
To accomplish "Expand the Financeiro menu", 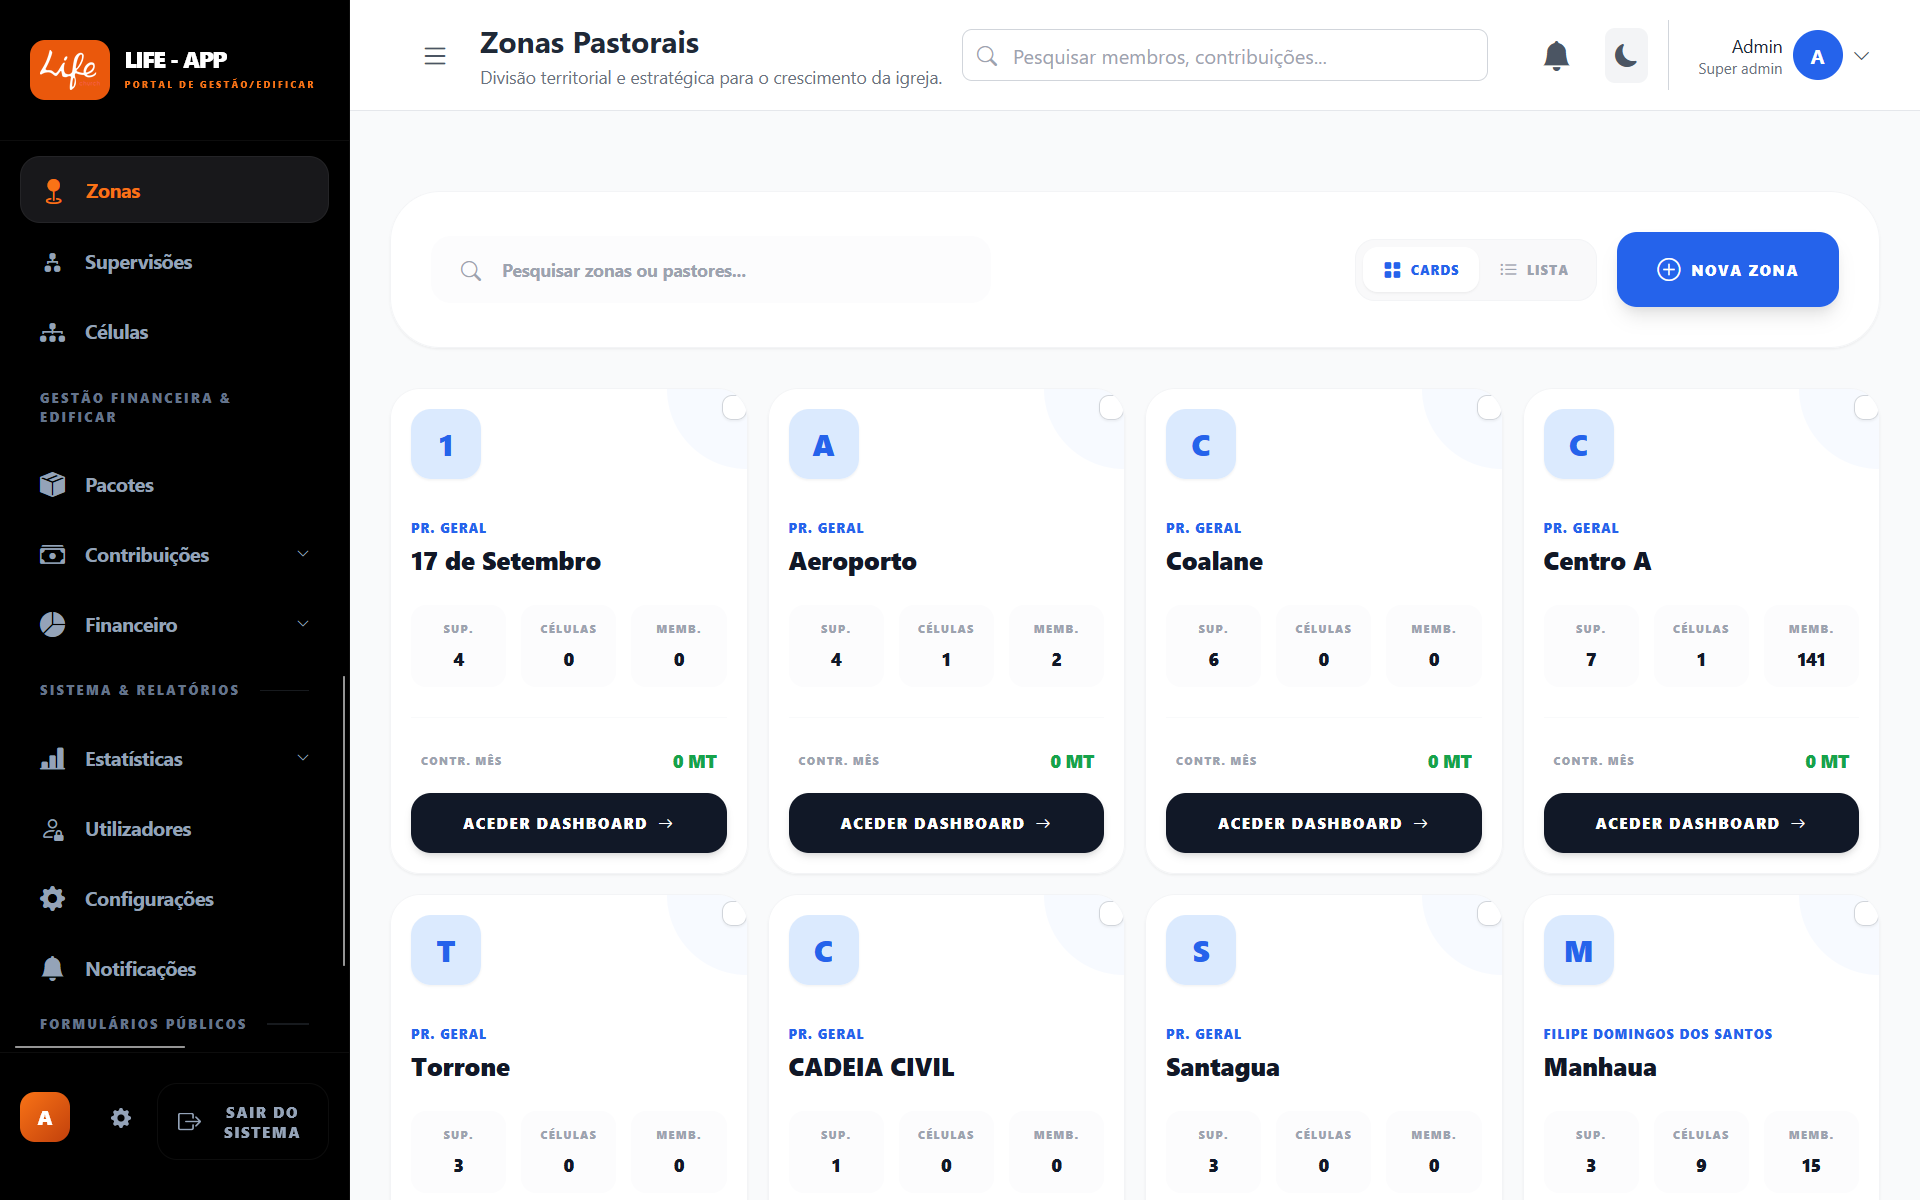I will point(134,624).
